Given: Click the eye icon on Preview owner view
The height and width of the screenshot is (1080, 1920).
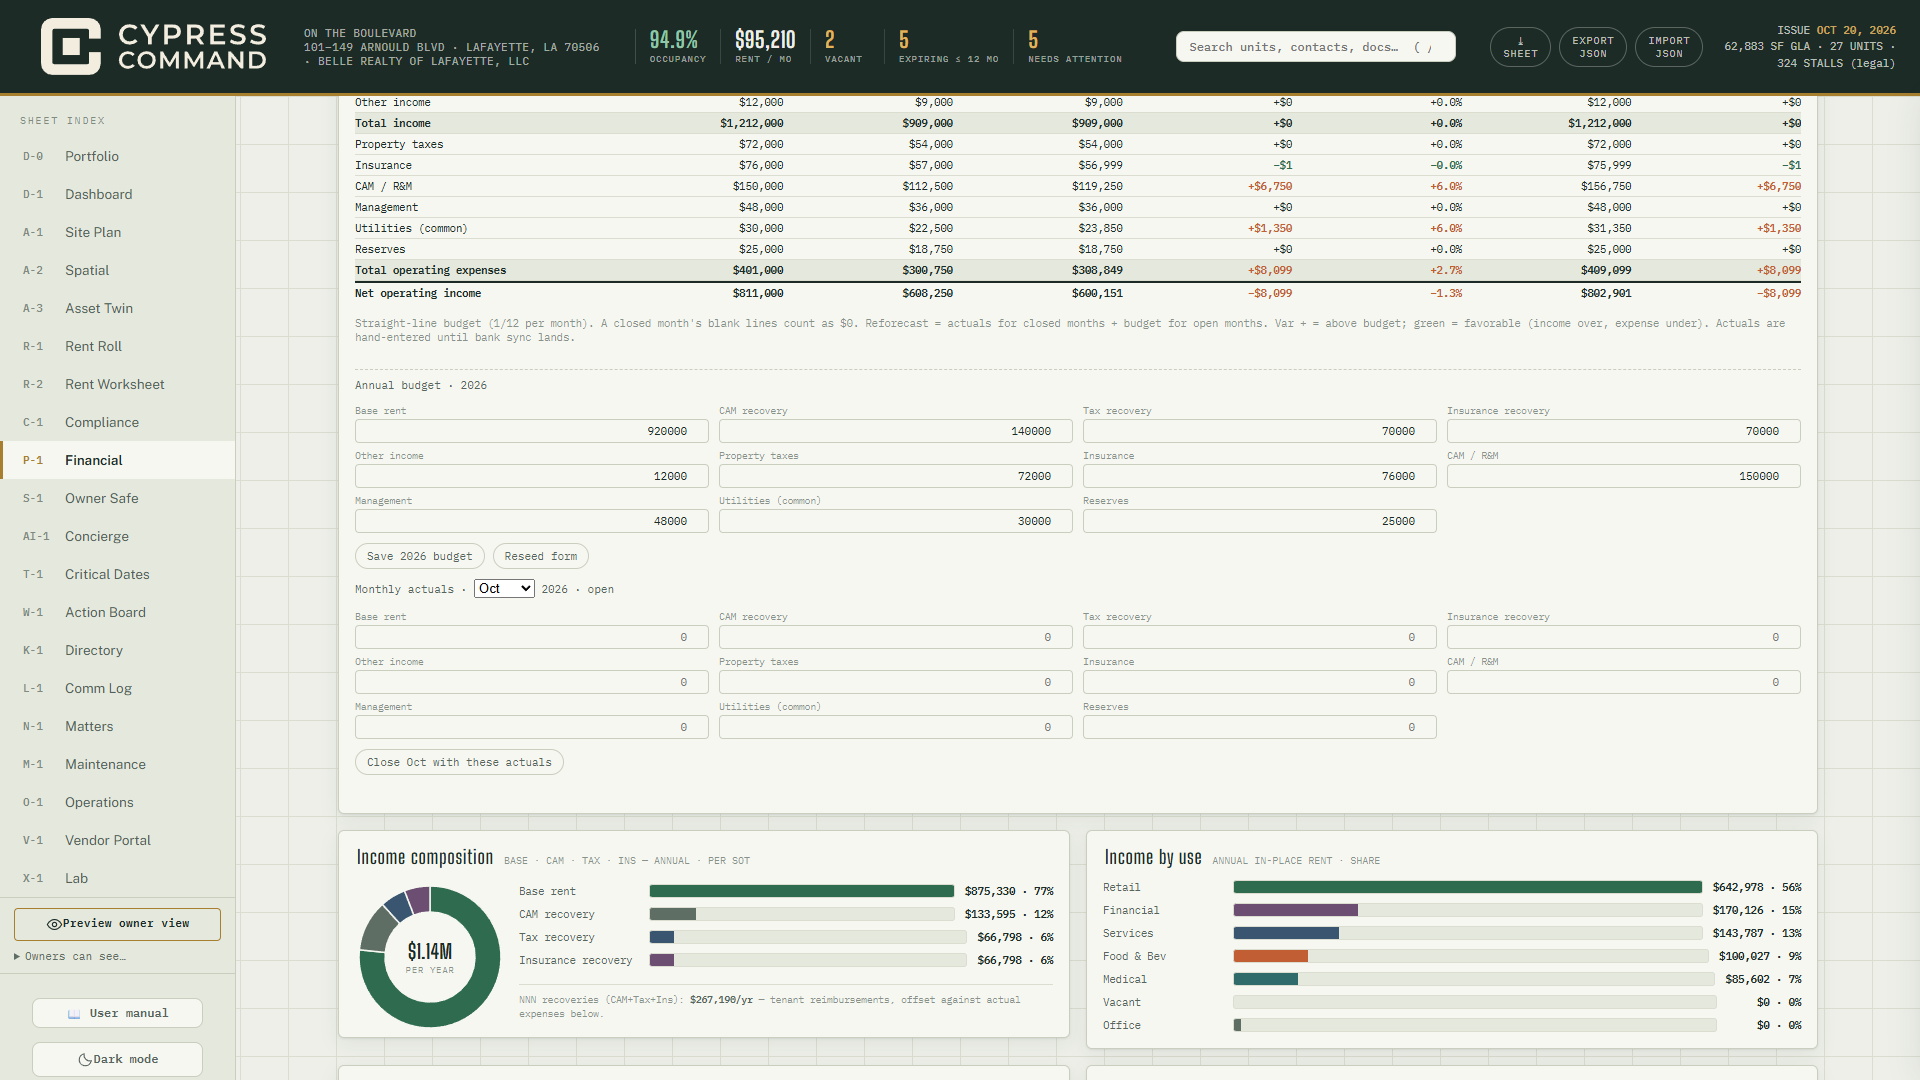Looking at the screenshot, I should click(x=54, y=924).
